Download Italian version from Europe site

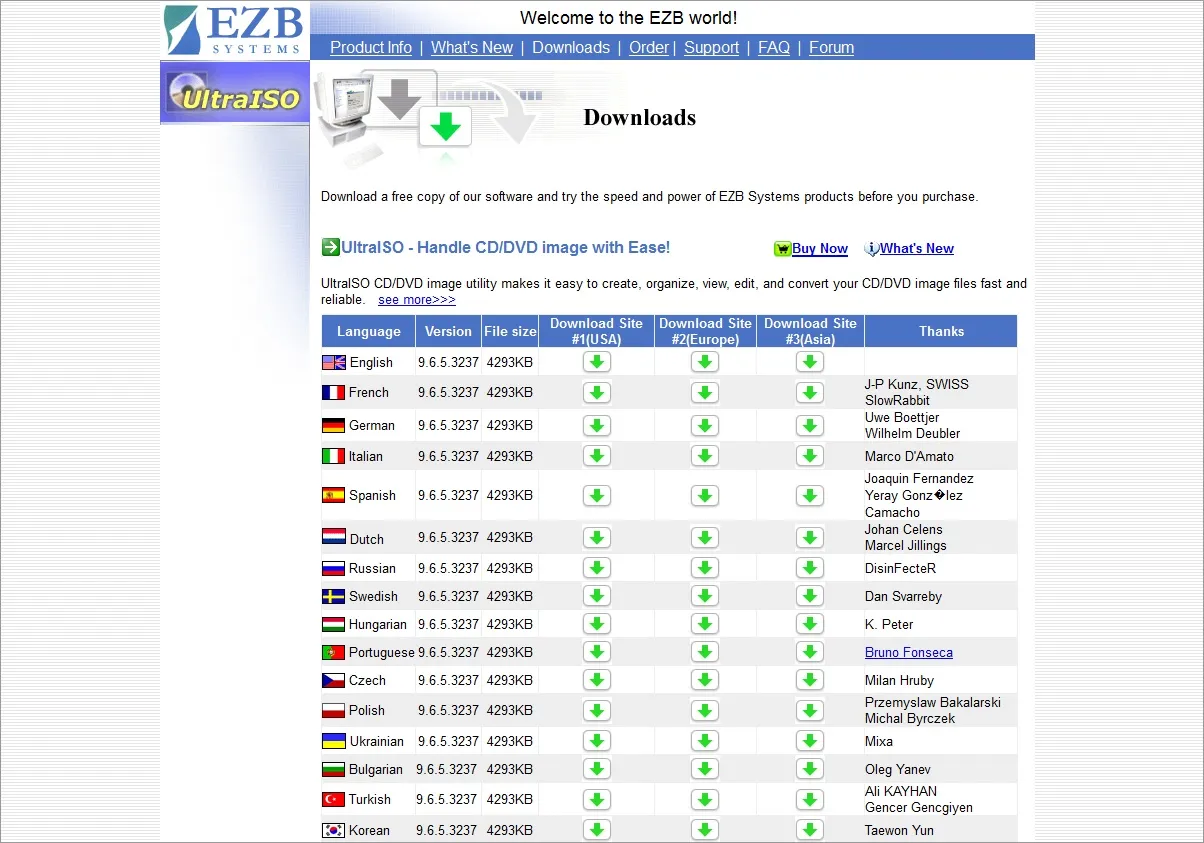point(705,456)
